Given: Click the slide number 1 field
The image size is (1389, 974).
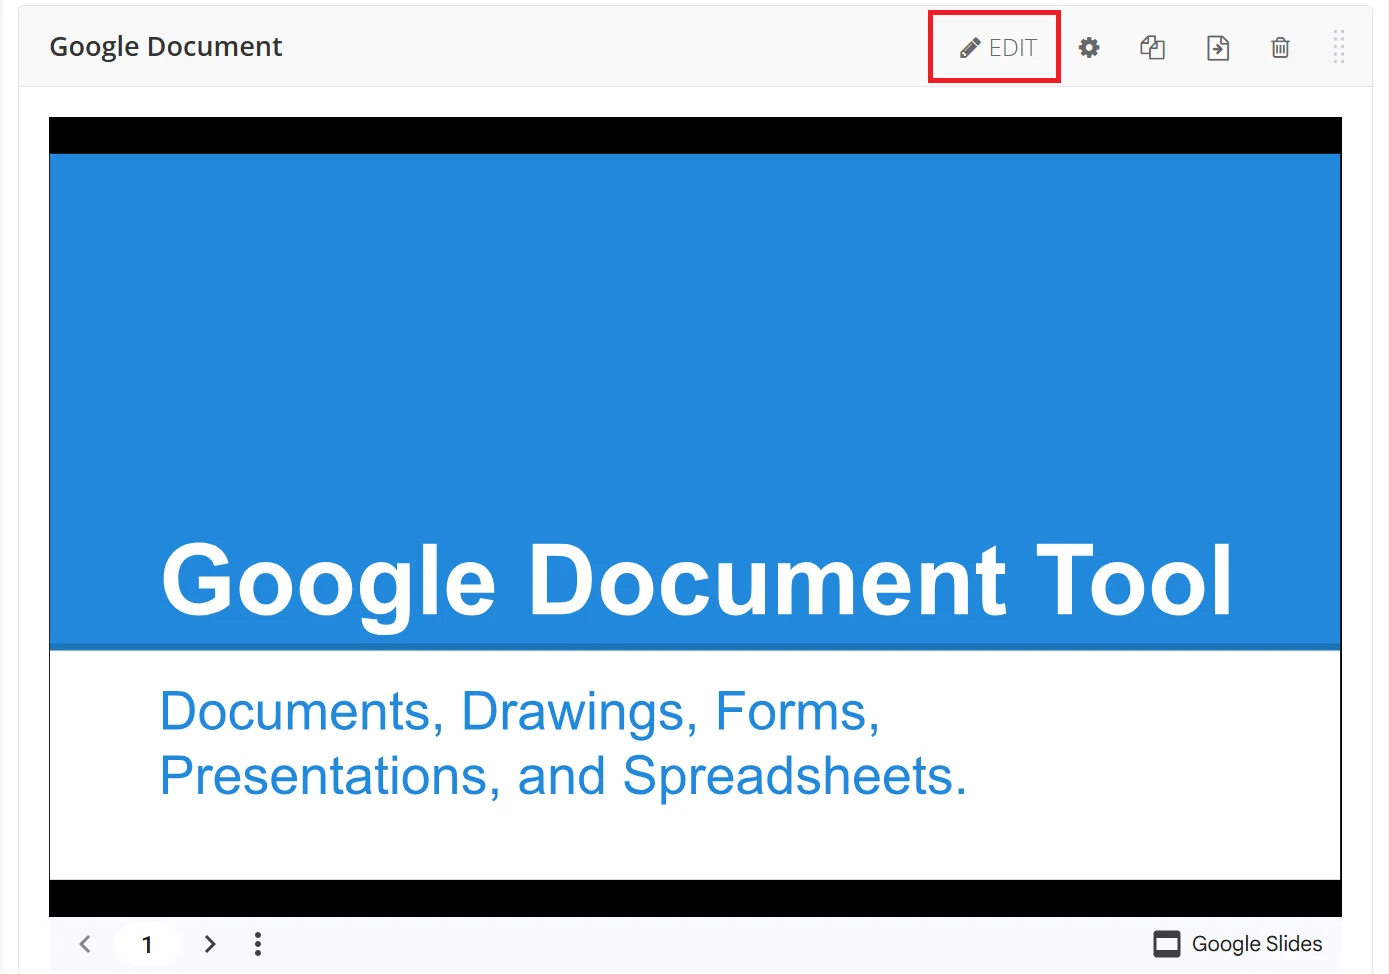Looking at the screenshot, I should 147,944.
